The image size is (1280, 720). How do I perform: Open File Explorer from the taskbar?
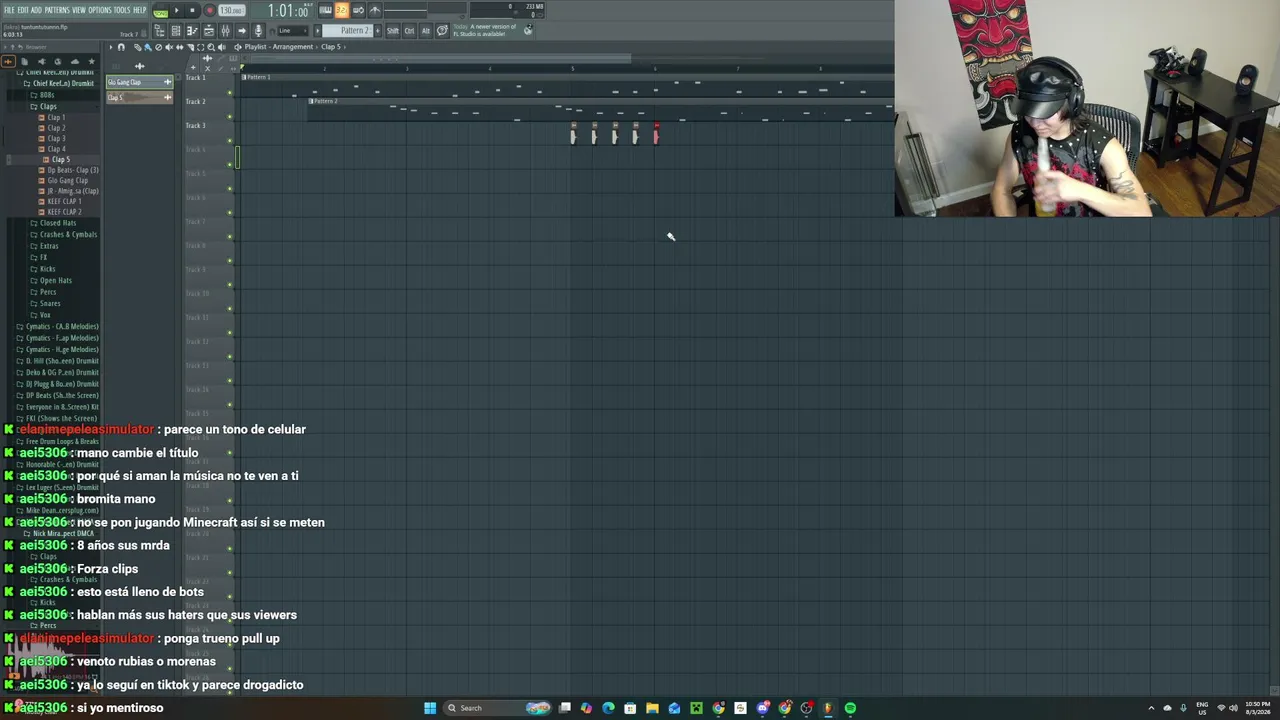point(652,708)
